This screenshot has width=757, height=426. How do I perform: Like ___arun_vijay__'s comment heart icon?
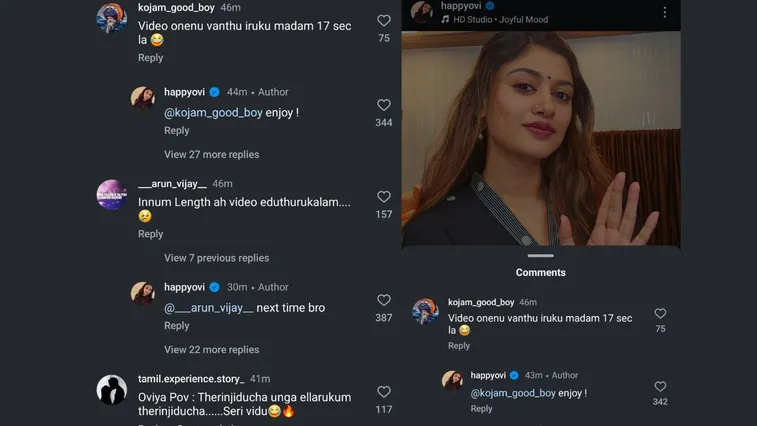(x=384, y=197)
